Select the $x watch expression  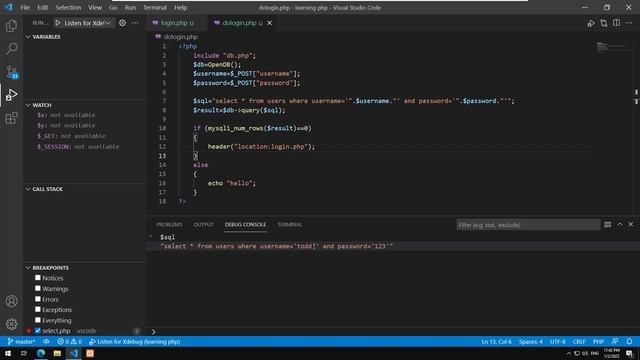[x=66, y=115]
